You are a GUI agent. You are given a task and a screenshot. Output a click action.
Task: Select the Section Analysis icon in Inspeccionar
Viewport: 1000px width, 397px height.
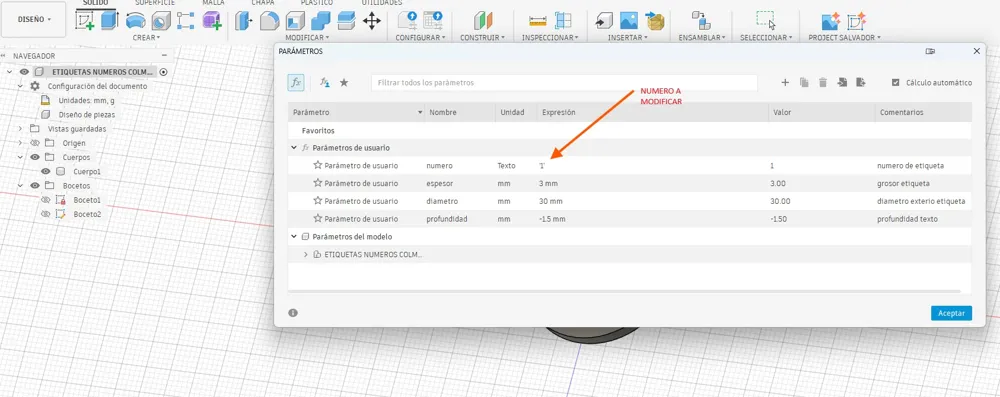coord(563,21)
